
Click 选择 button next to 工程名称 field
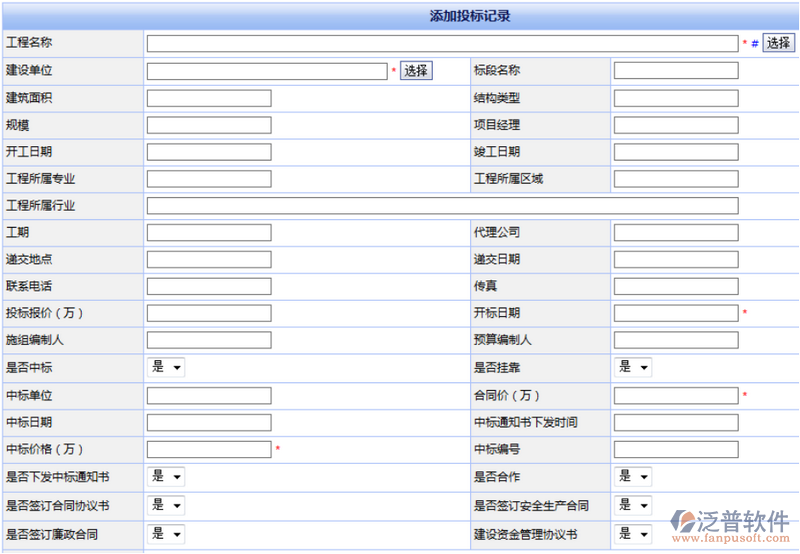click(778, 43)
